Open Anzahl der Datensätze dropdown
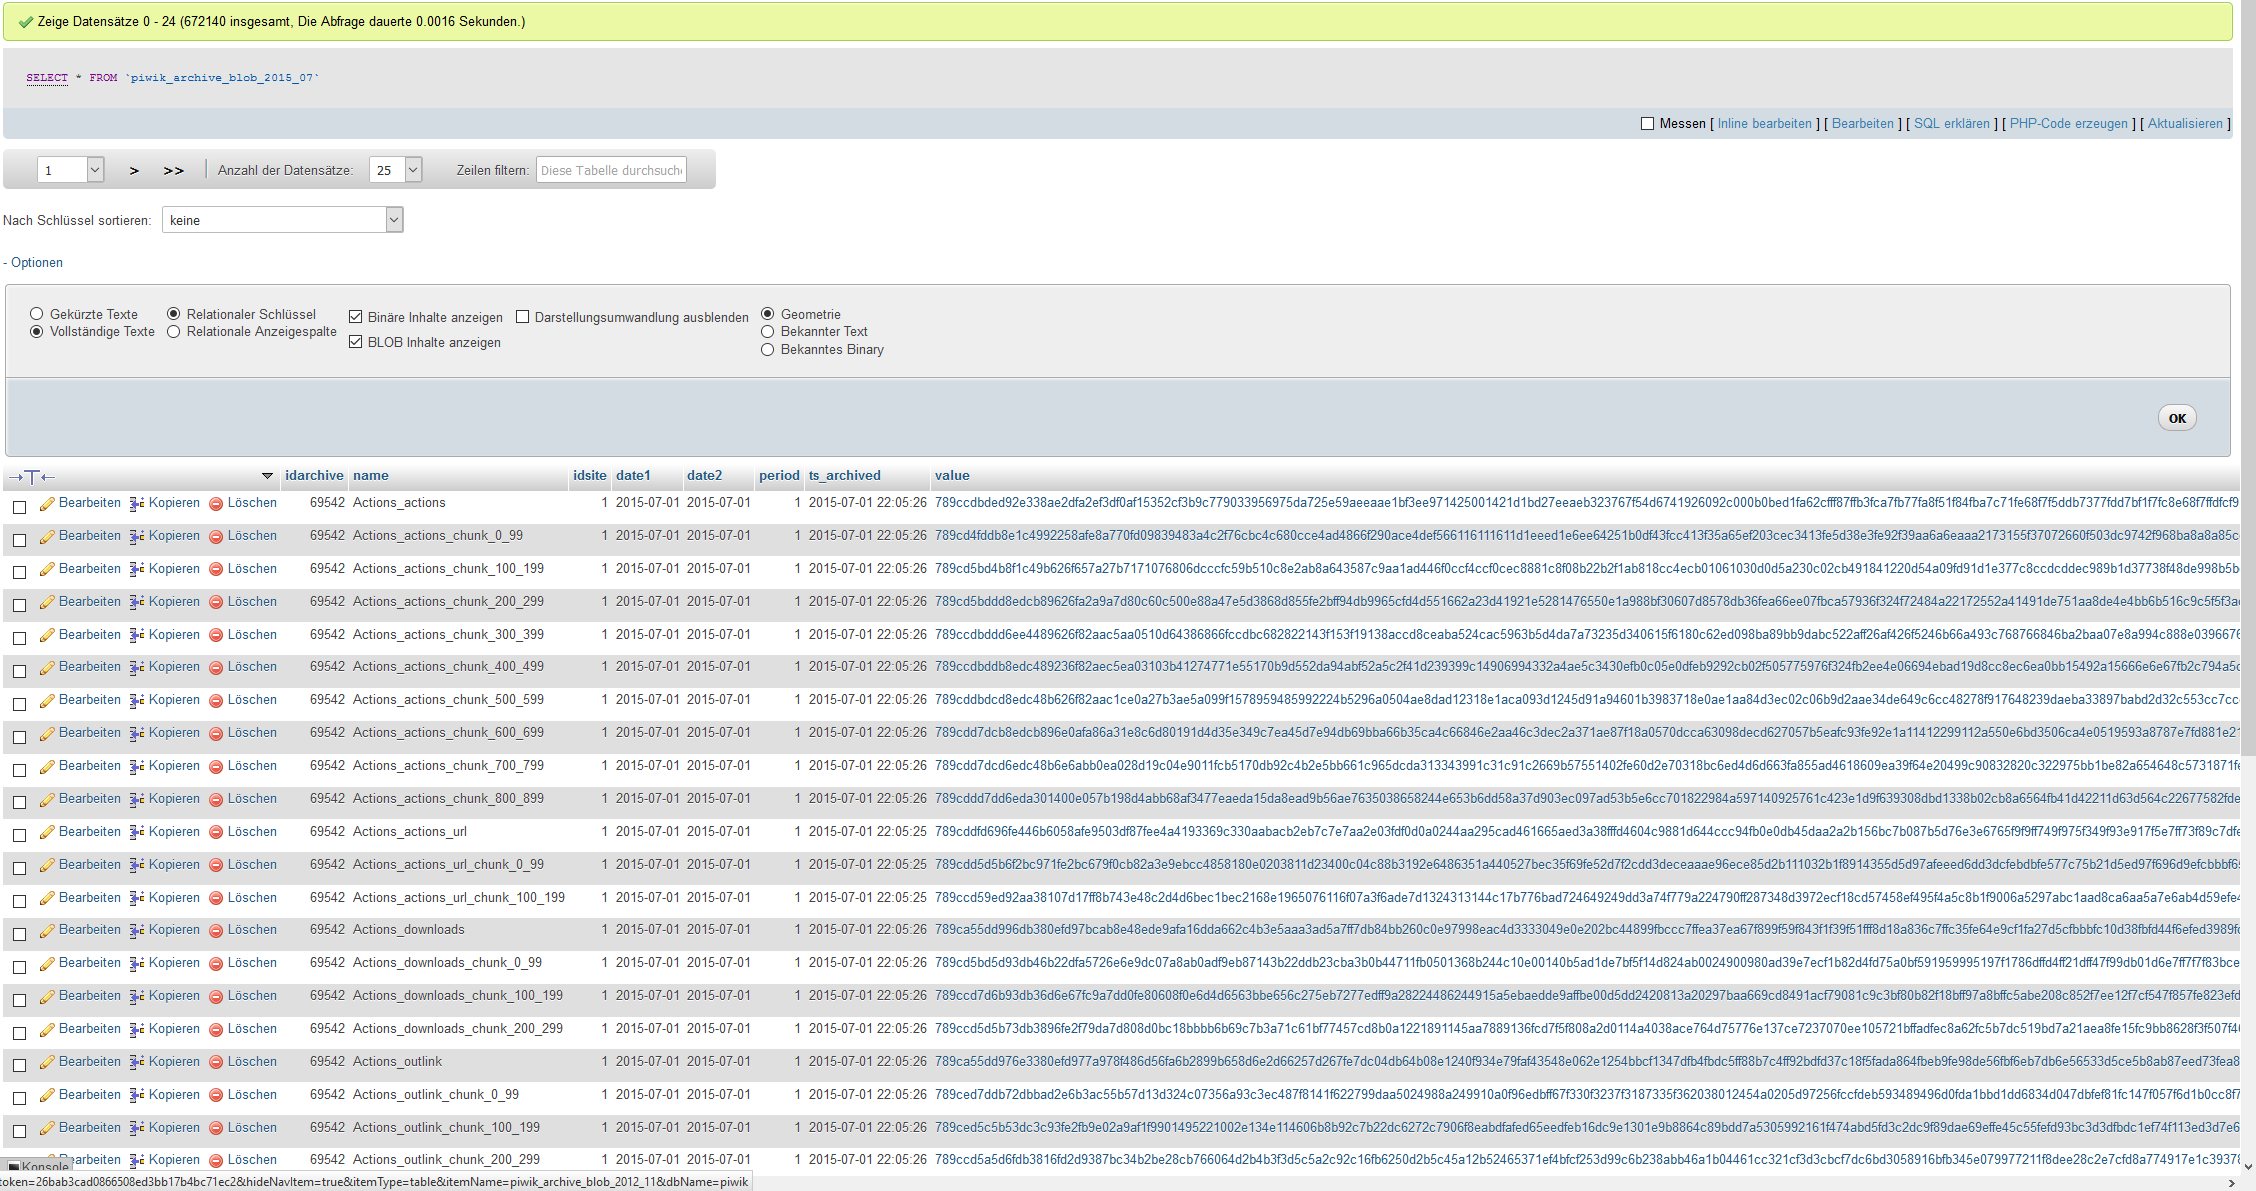The image size is (2256, 1191). click(396, 170)
